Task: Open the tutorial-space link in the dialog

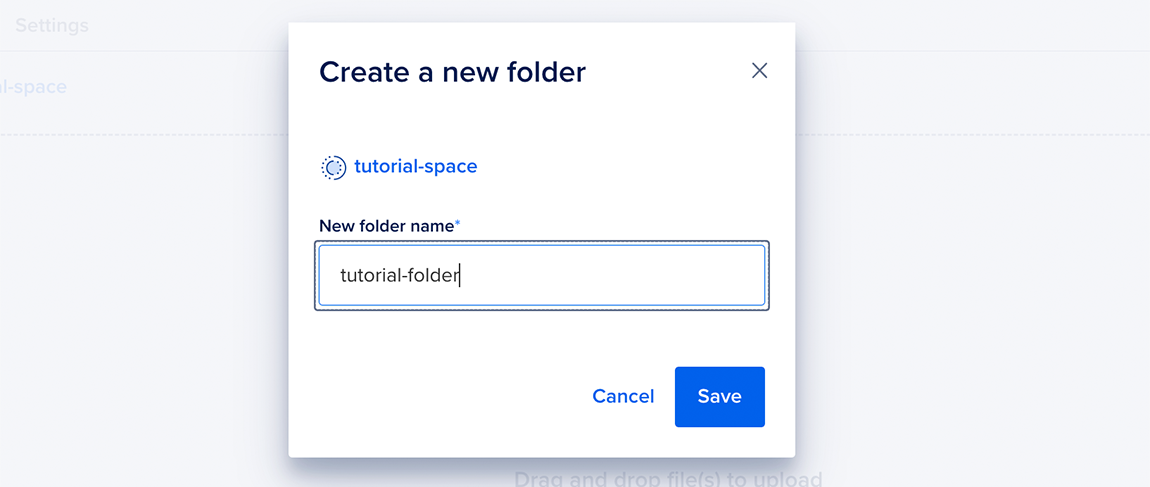Action: point(415,166)
